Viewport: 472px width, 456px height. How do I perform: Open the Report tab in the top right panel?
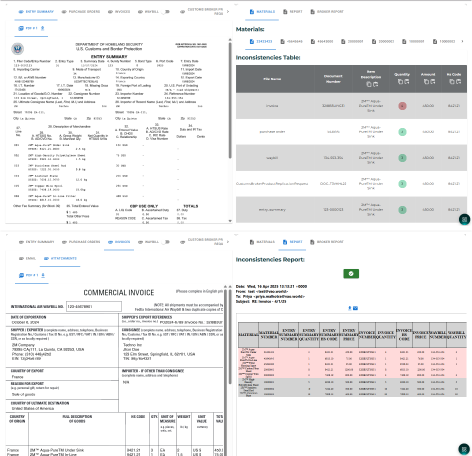(x=293, y=12)
